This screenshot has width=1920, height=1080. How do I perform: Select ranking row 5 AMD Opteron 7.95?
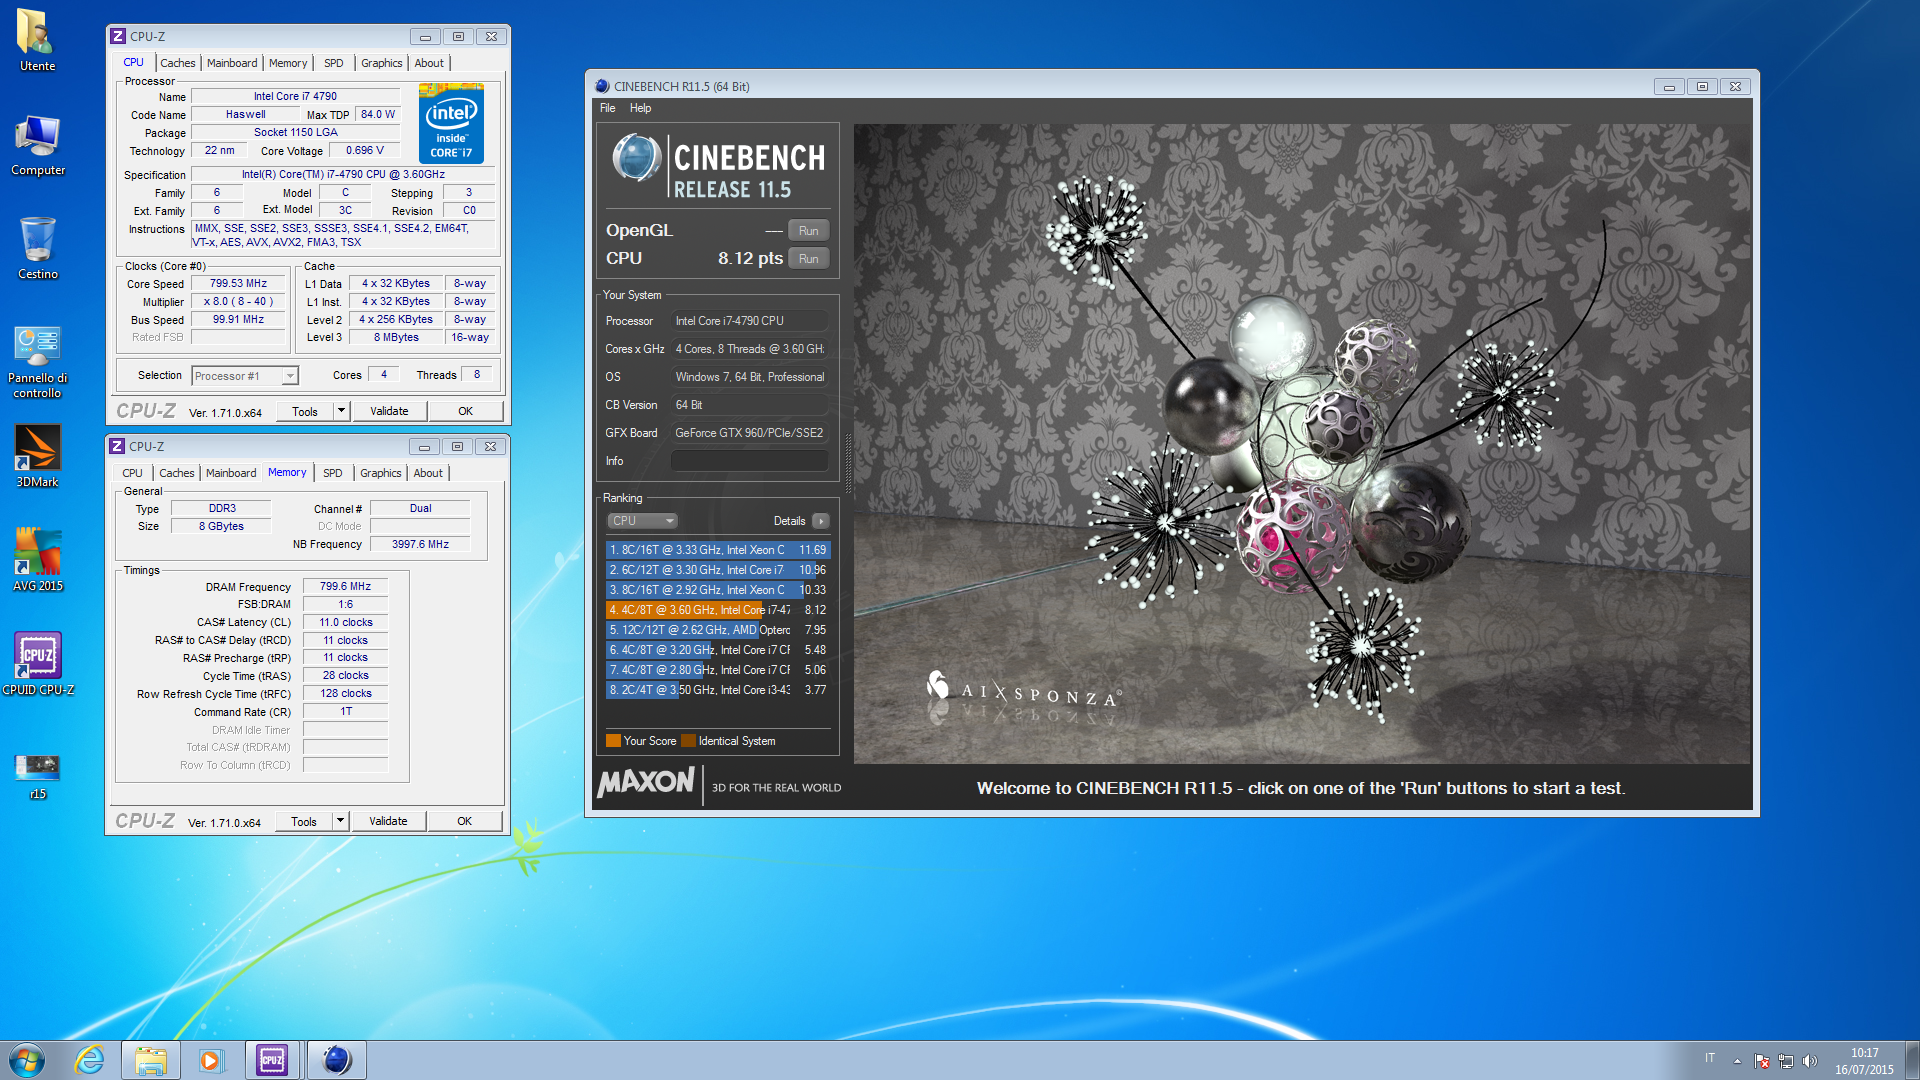[718, 630]
